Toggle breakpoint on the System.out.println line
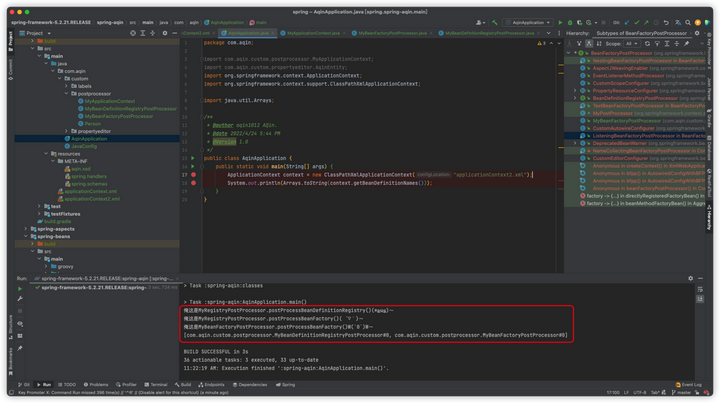 (194, 183)
